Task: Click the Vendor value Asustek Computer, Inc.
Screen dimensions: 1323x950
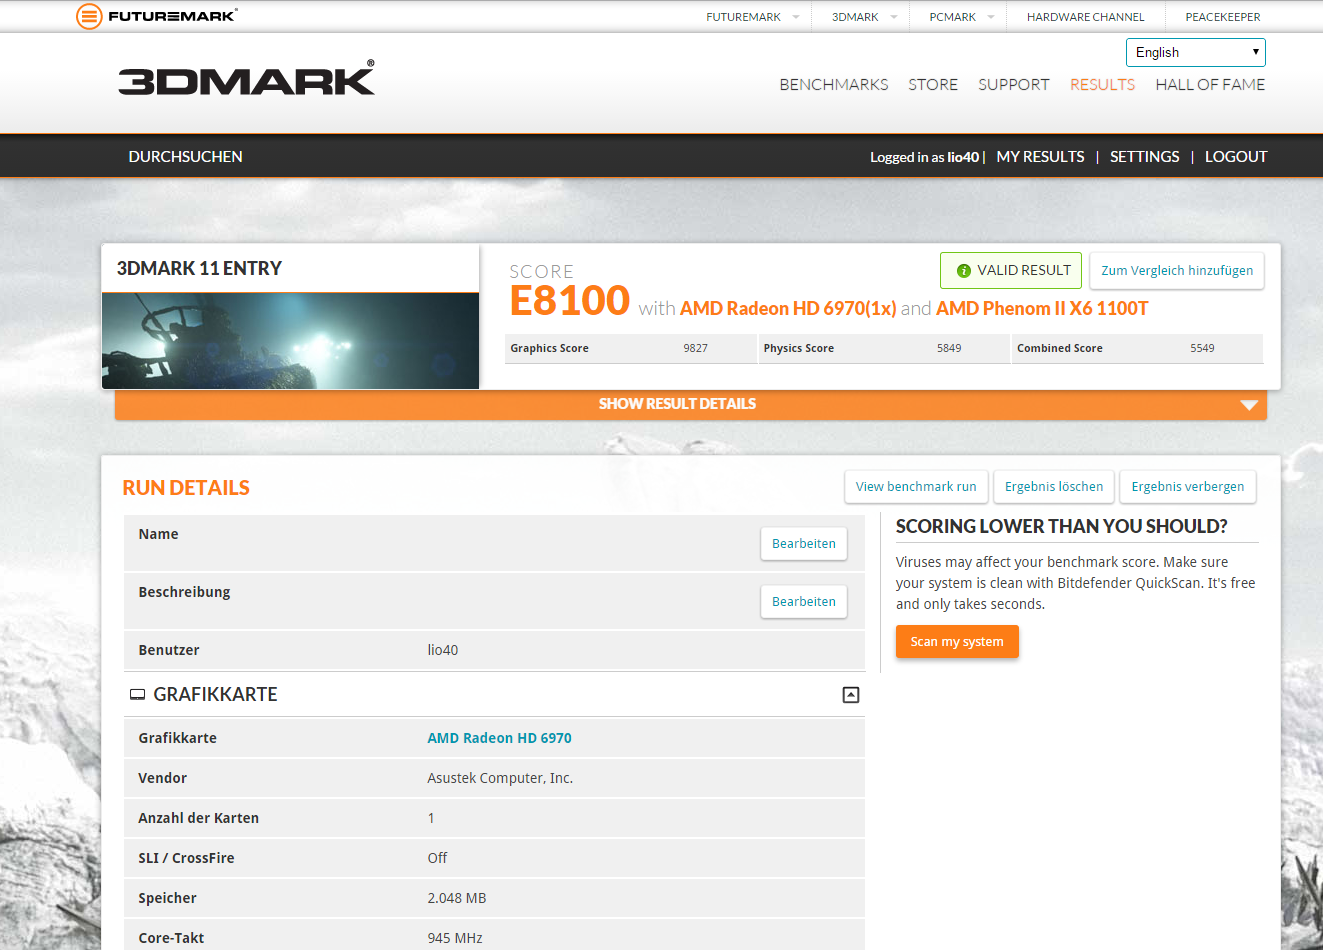Action: (x=500, y=778)
